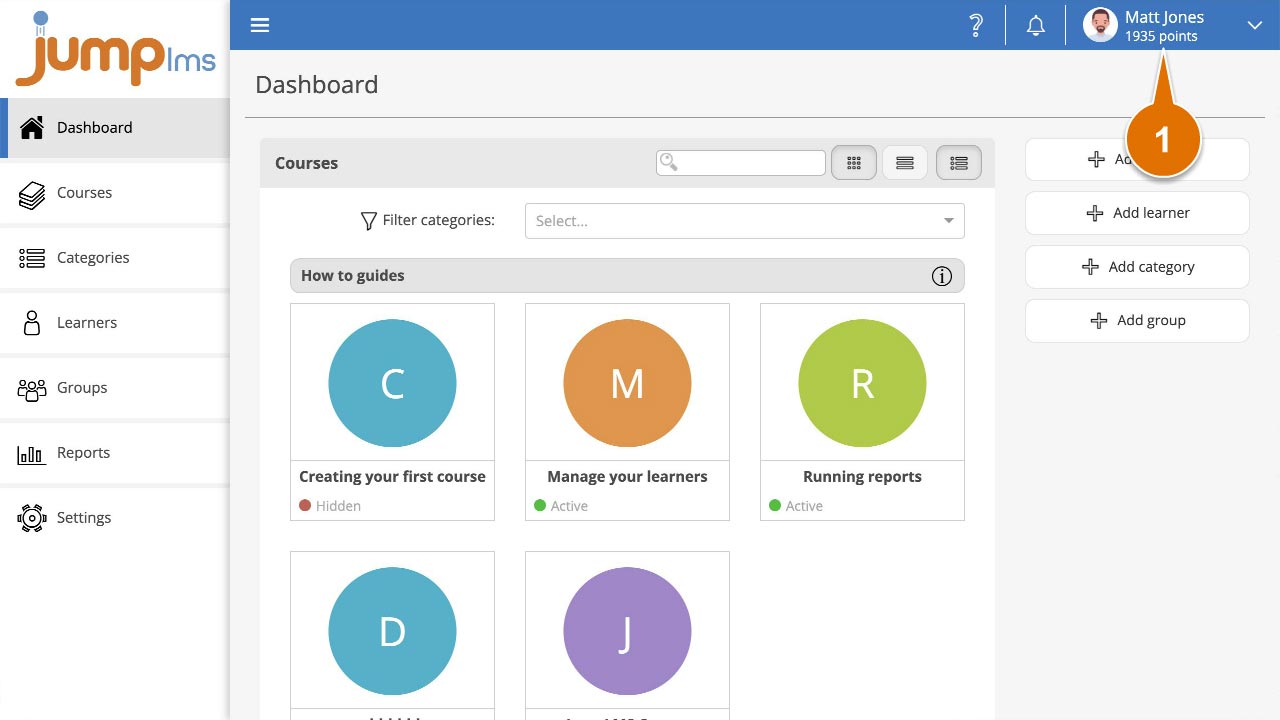The image size is (1280, 720).
Task: Click the Add category button
Action: coord(1137,267)
